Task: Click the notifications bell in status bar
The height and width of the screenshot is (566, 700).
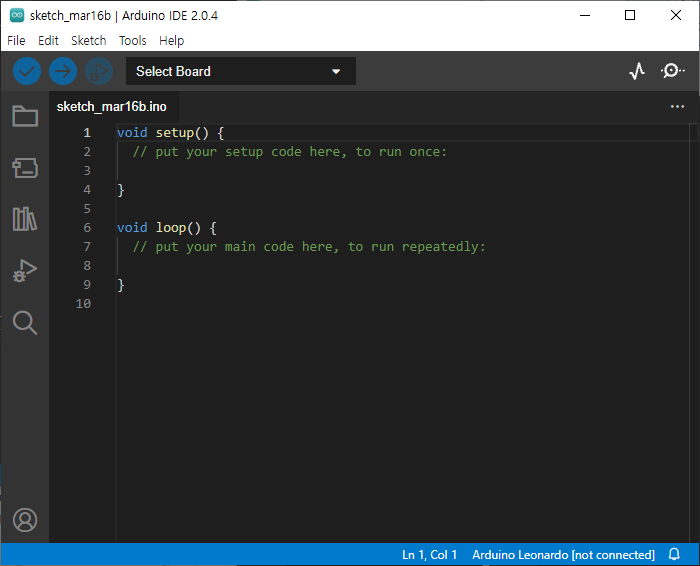Action: tap(674, 554)
